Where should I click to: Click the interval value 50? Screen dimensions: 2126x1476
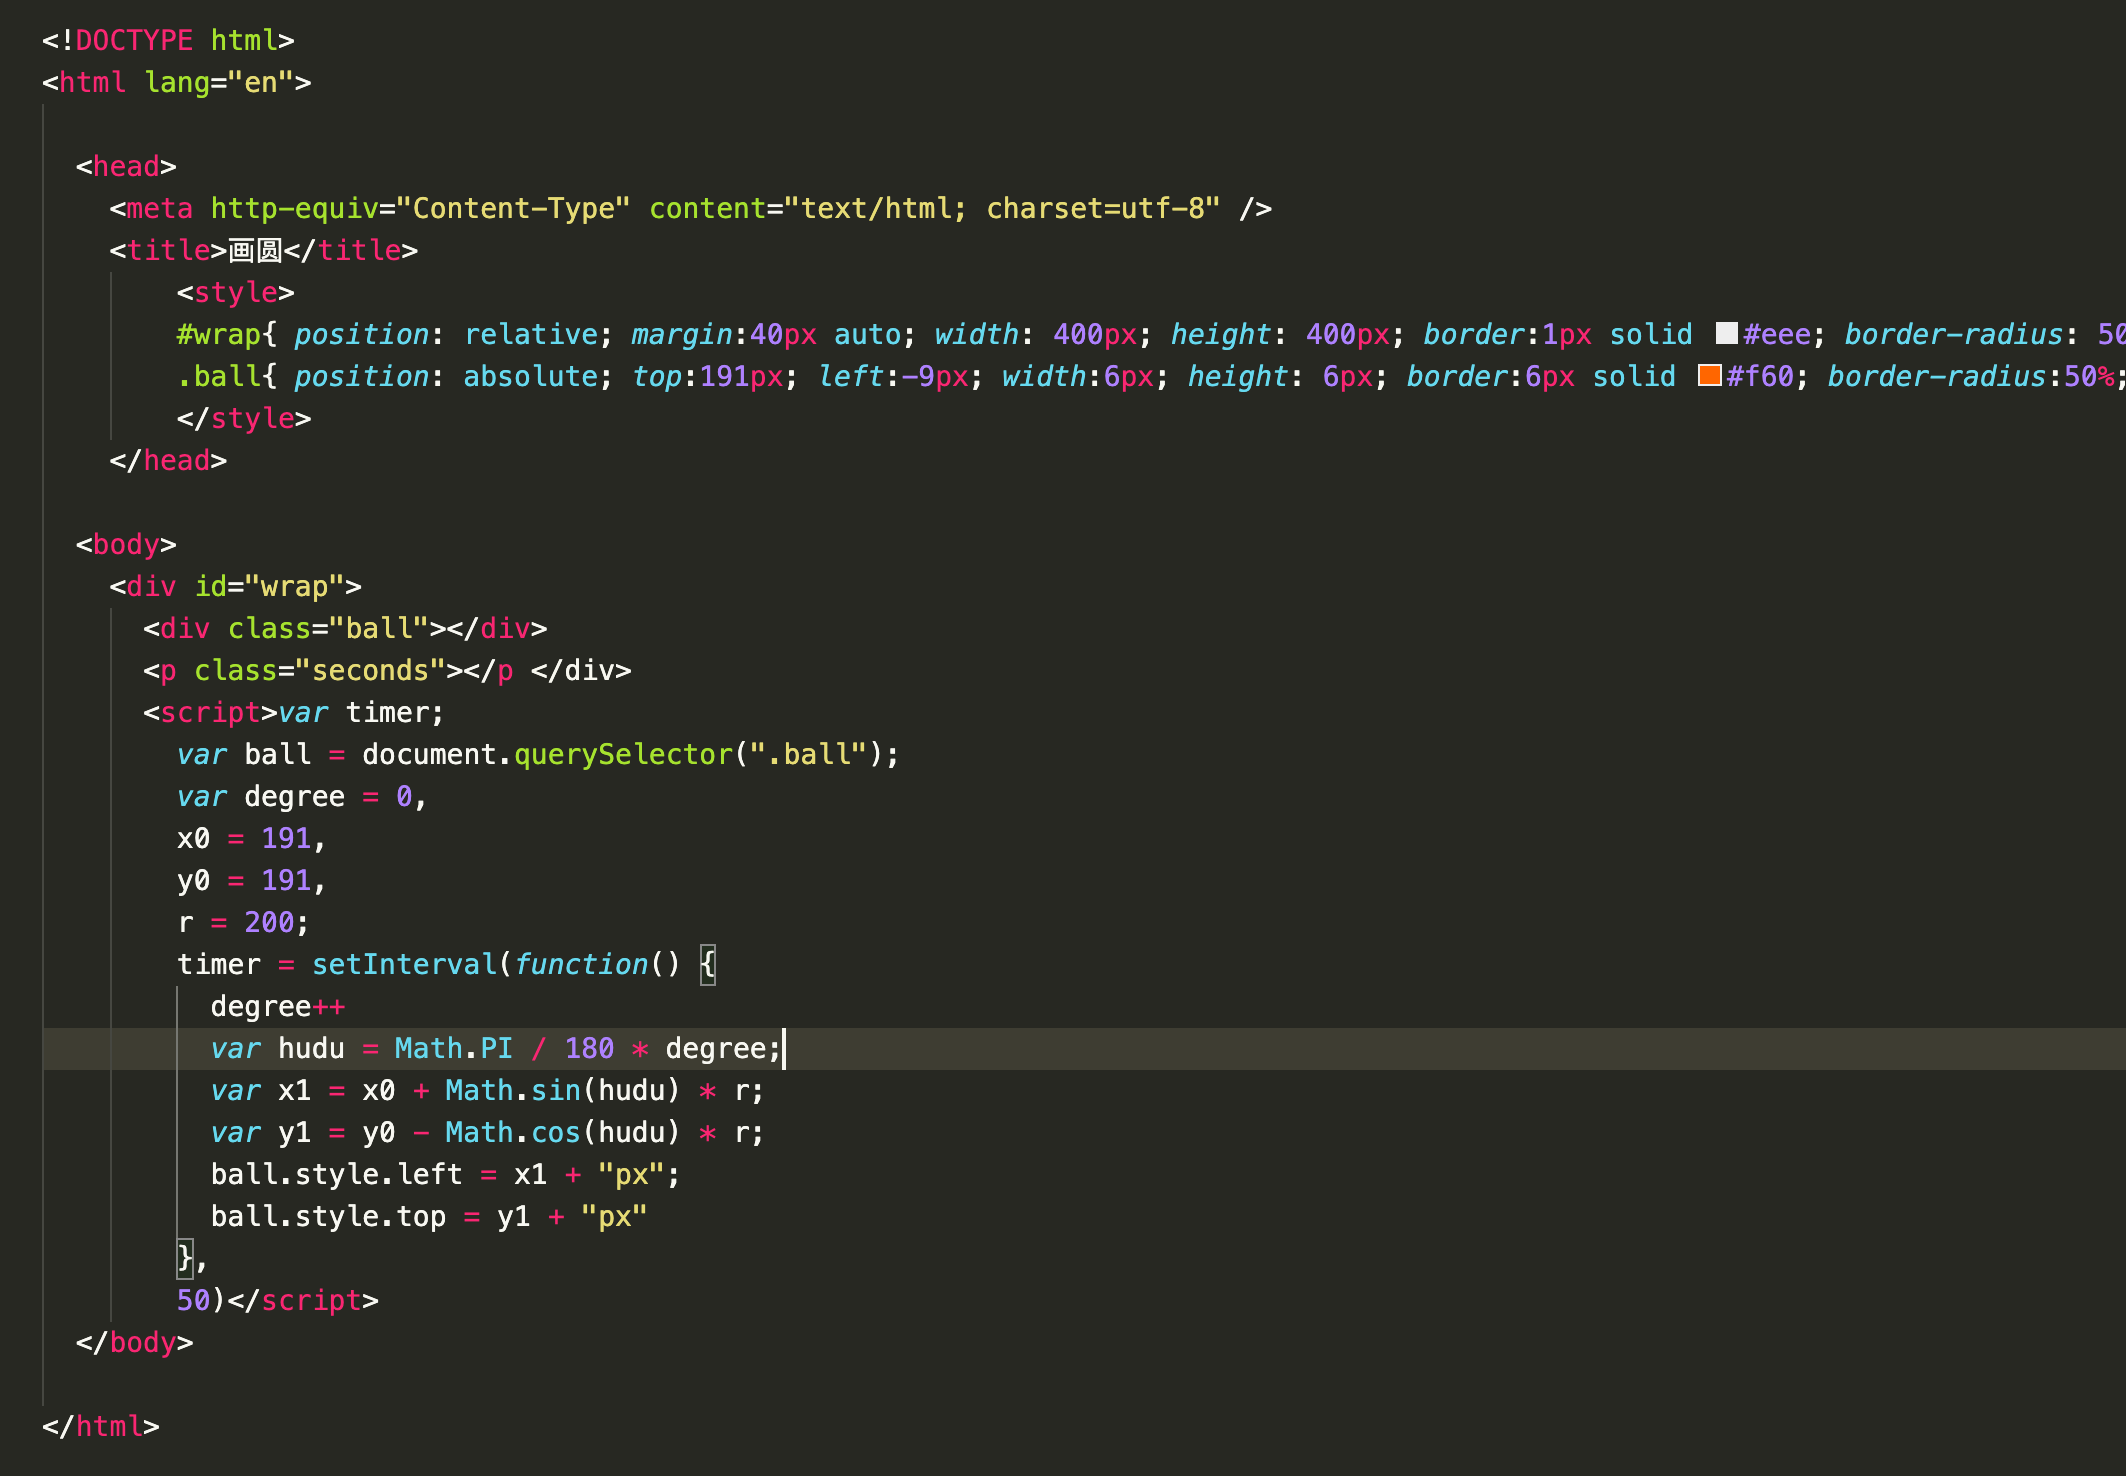pyautogui.click(x=193, y=1300)
